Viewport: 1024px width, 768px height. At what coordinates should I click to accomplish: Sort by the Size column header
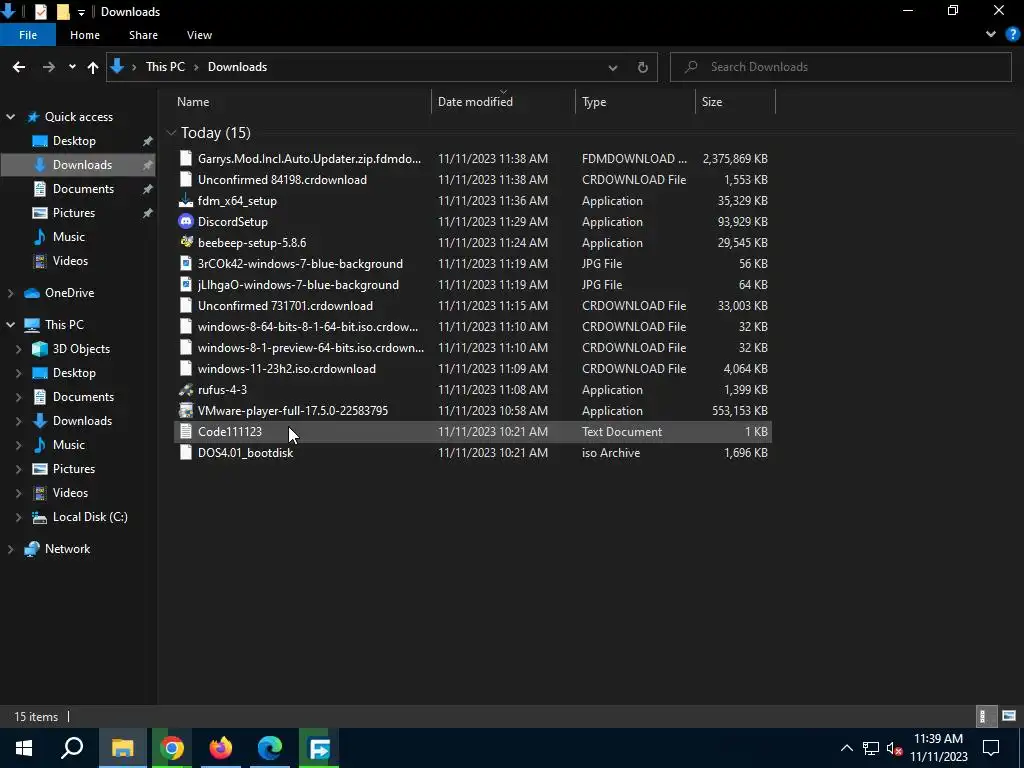click(735, 102)
